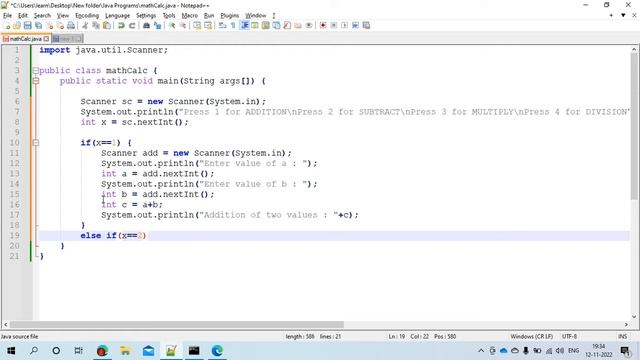This screenshot has height=360, width=640.
Task: Cut selection with the scissors icon
Action: [85, 25]
